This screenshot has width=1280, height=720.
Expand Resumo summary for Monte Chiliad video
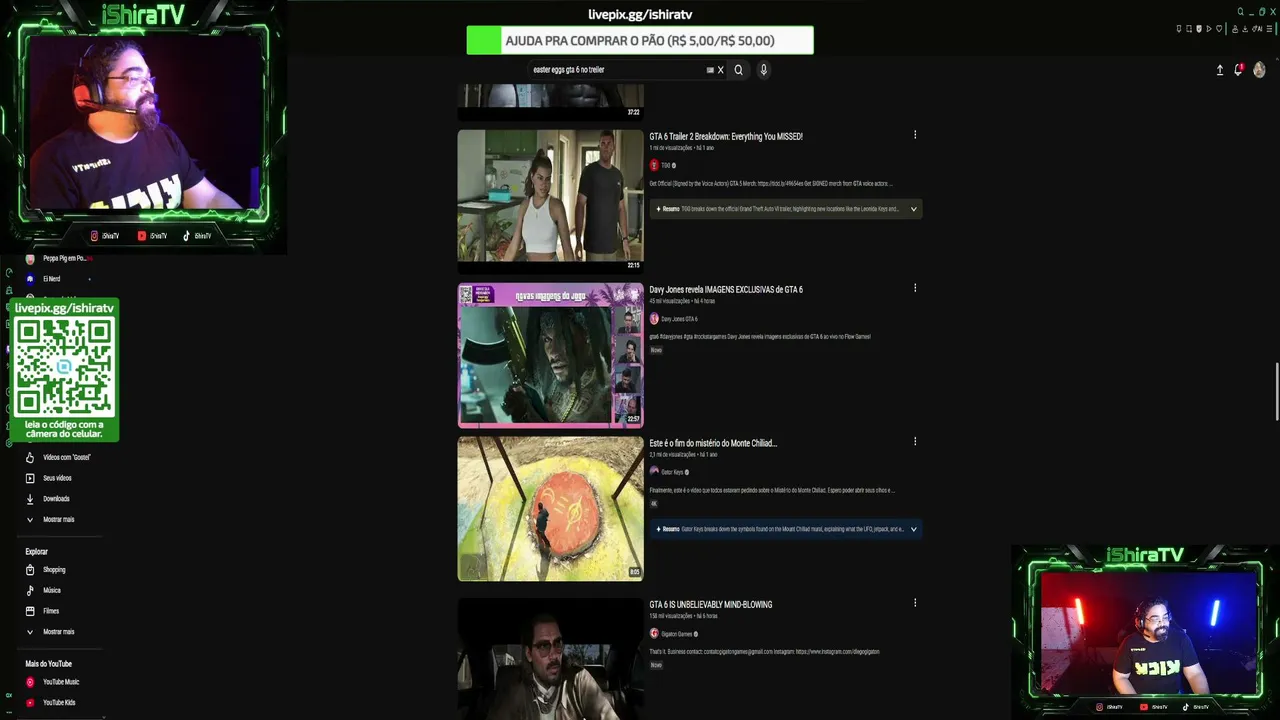click(913, 529)
